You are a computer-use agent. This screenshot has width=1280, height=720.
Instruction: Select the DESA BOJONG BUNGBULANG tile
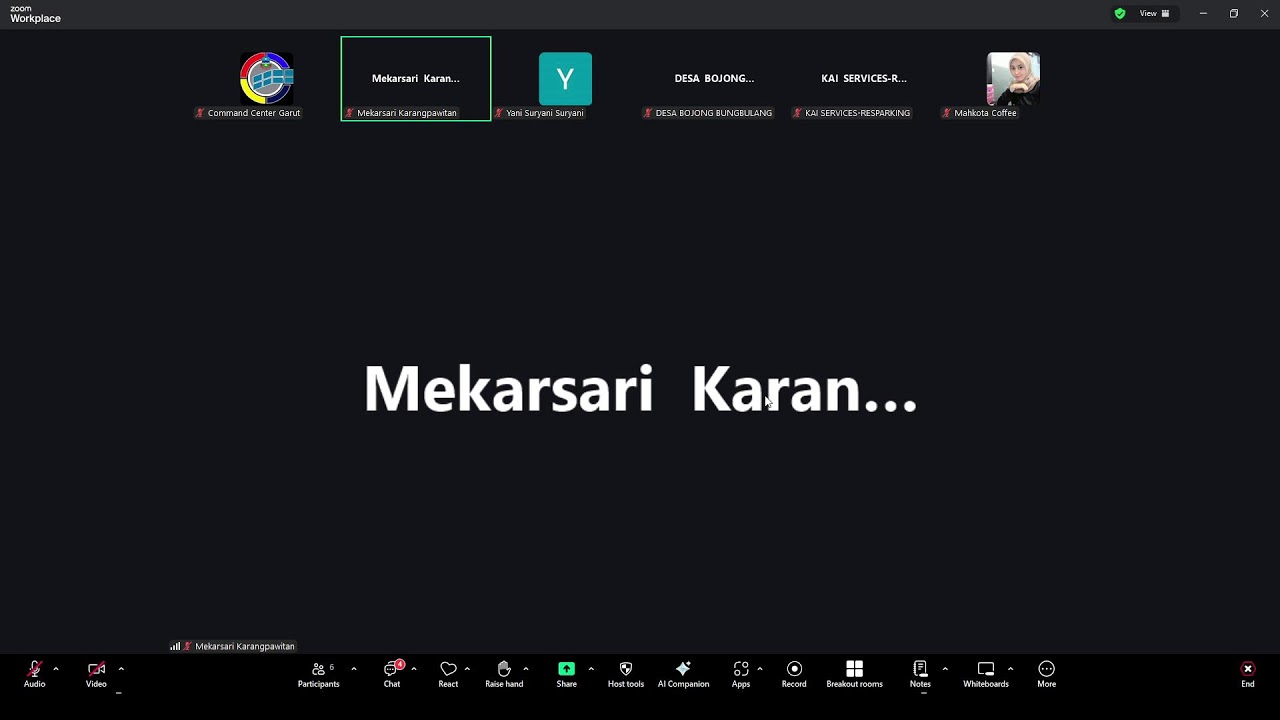[x=714, y=79]
